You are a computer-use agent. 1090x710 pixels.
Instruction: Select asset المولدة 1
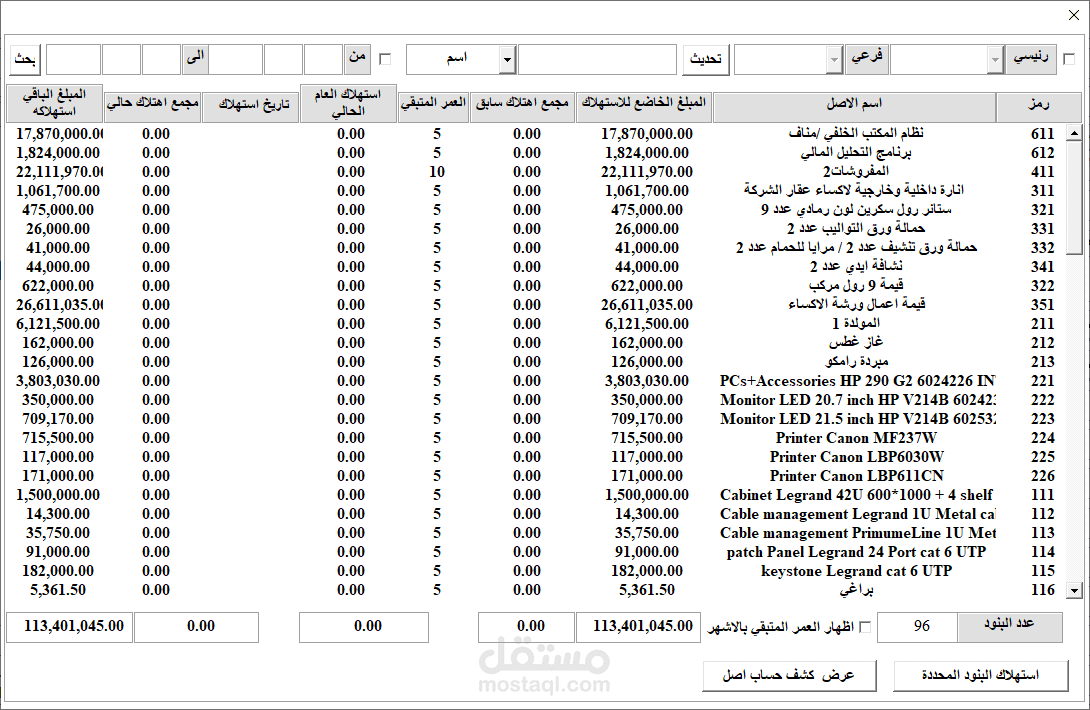(536, 324)
